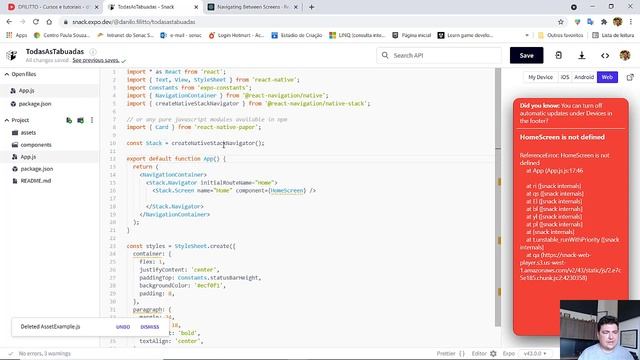Open the preview in a popup window
Viewport: 640px width, 360px height.
630,77
